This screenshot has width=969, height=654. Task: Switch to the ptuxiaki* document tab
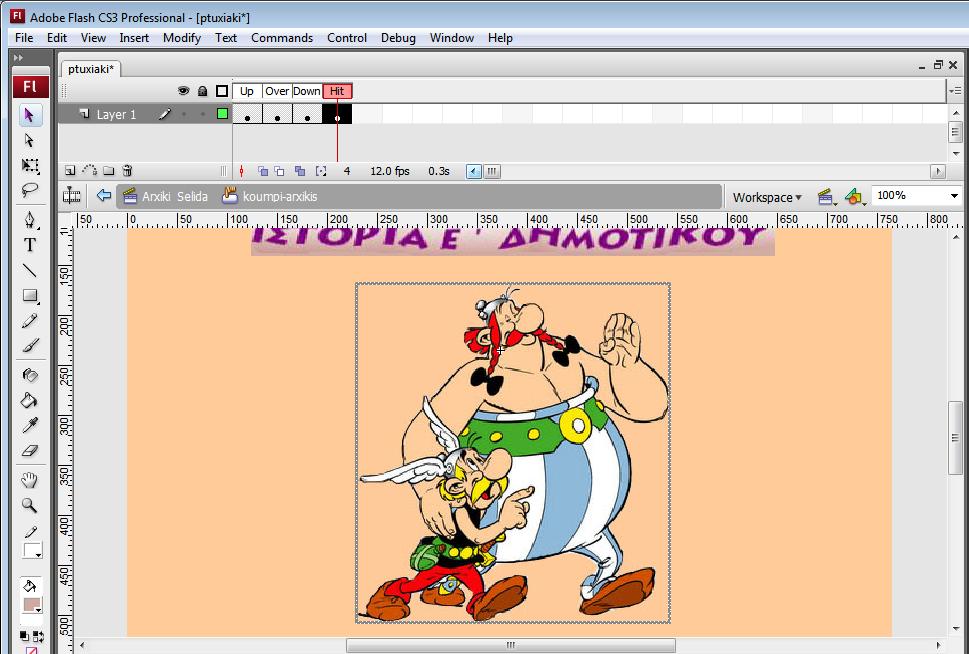click(x=91, y=69)
